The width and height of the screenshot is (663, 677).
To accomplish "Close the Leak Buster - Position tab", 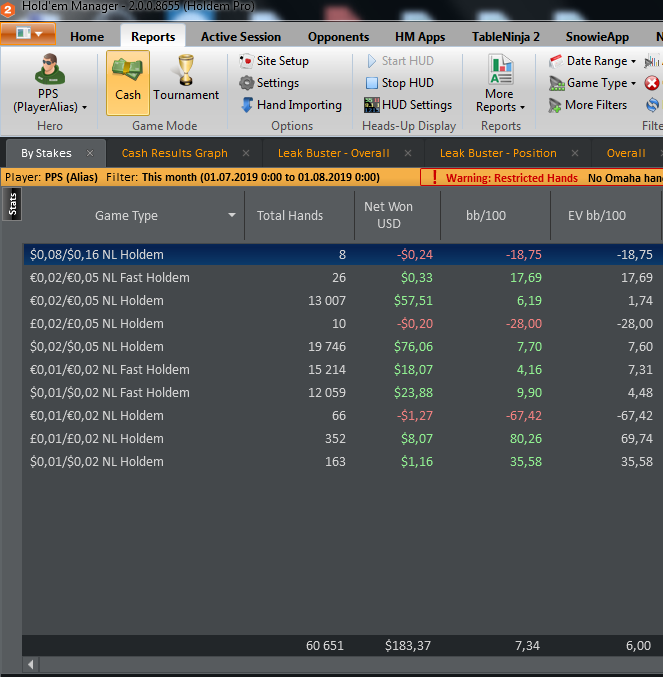I will click(575, 153).
